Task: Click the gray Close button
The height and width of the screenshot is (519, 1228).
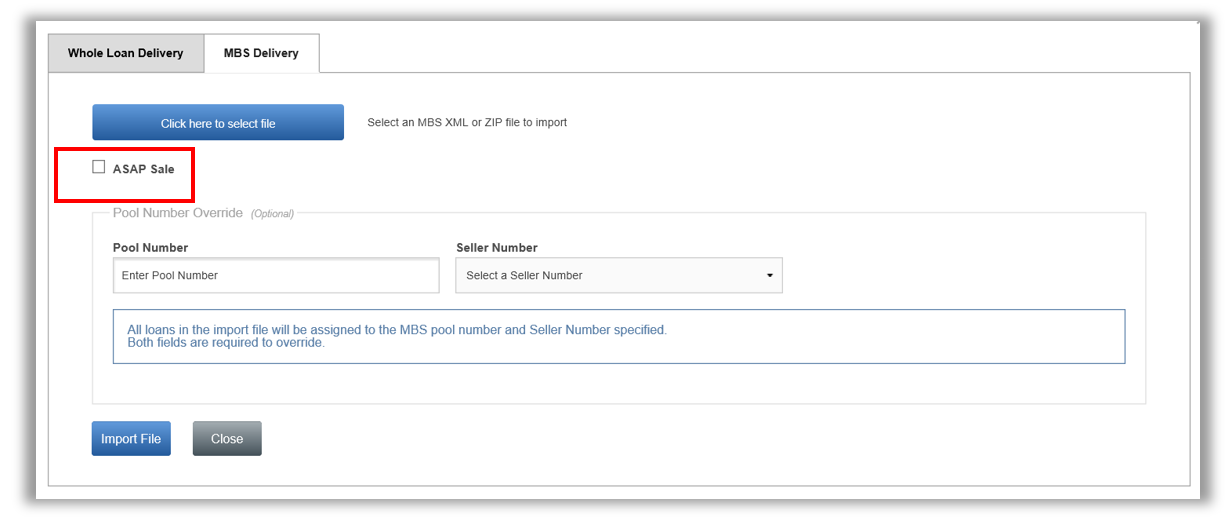Action: tap(227, 439)
